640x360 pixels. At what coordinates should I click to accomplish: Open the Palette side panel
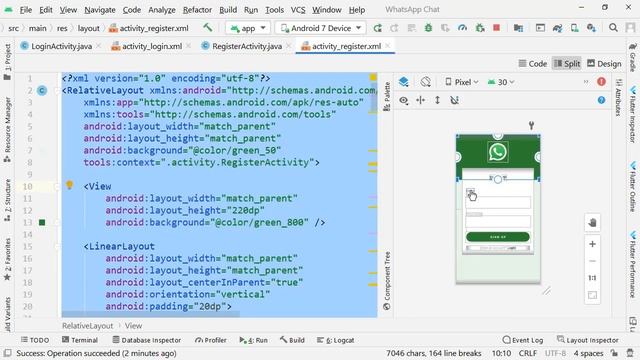coord(387,96)
